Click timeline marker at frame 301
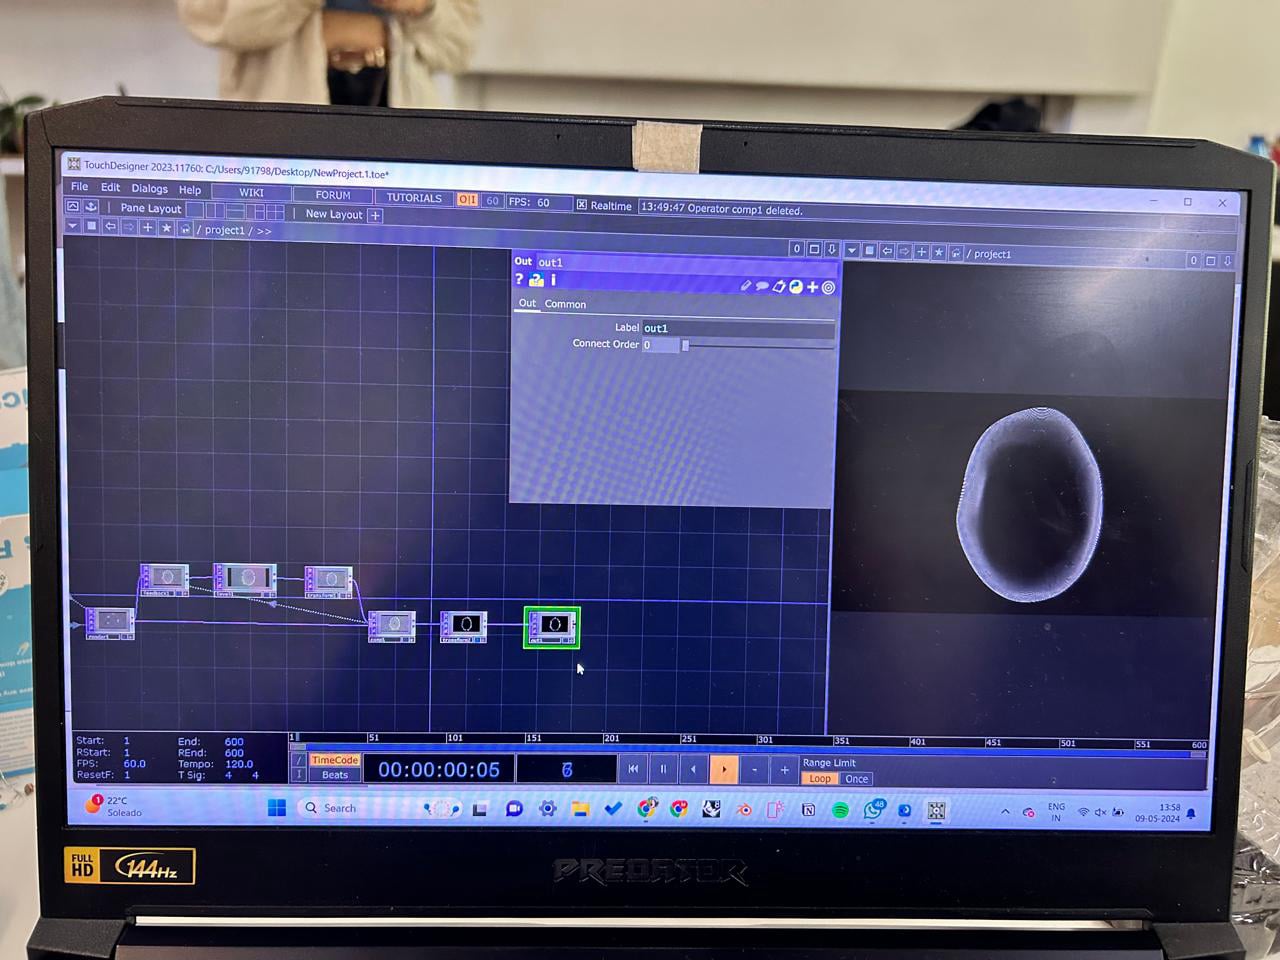Screen dimensions: 1280x960 [x=765, y=740]
